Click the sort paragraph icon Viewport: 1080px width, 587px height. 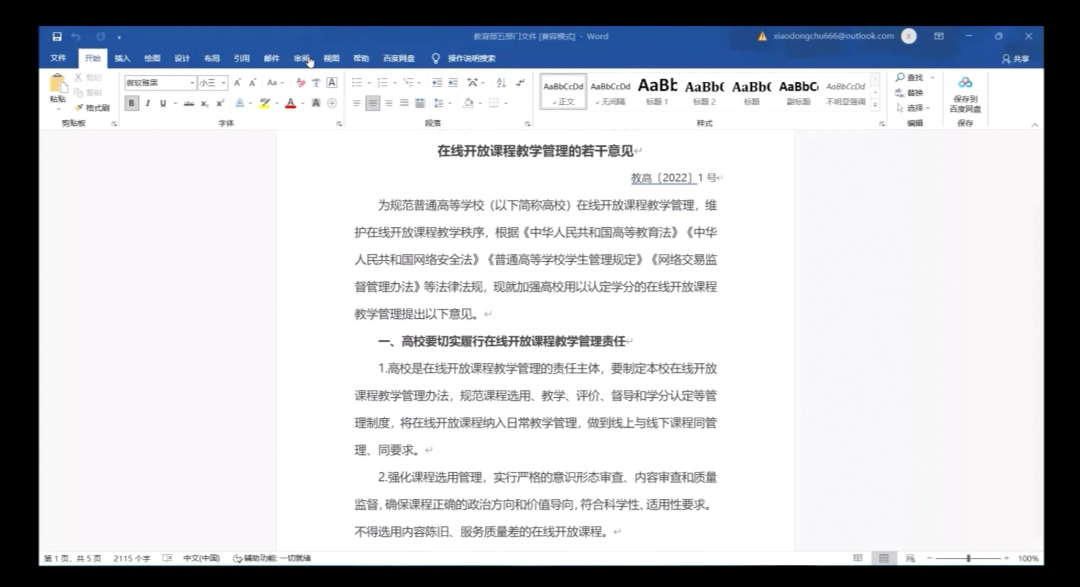point(503,83)
